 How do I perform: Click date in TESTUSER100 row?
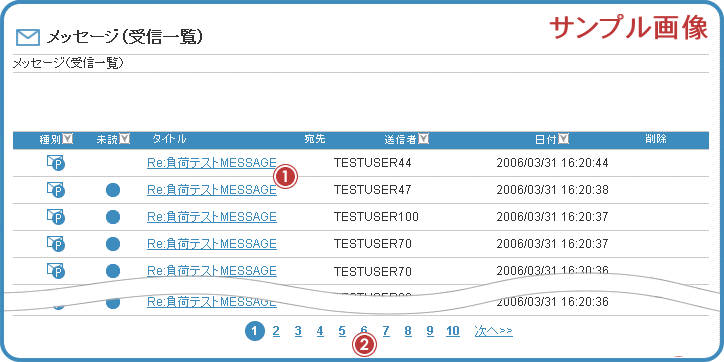pos(552,217)
